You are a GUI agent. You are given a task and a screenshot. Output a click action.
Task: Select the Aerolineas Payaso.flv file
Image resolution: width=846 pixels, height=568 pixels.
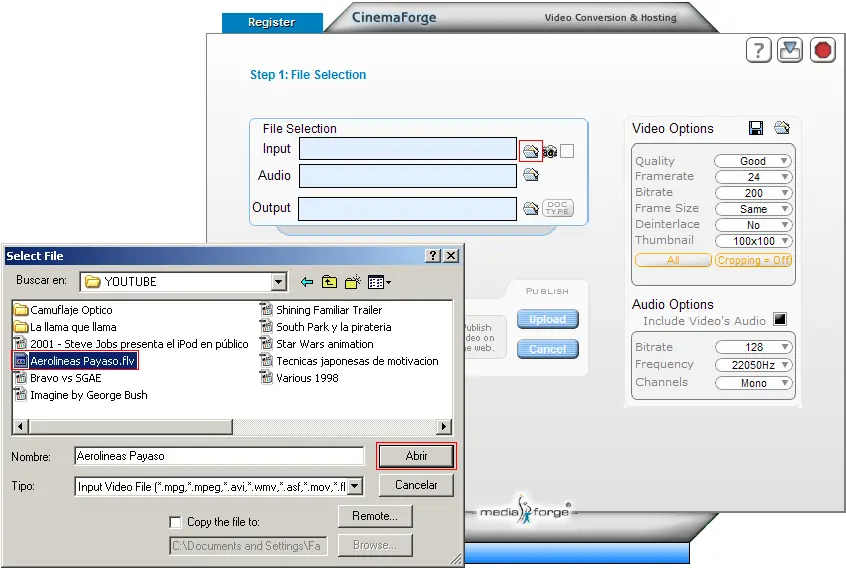(x=75, y=361)
